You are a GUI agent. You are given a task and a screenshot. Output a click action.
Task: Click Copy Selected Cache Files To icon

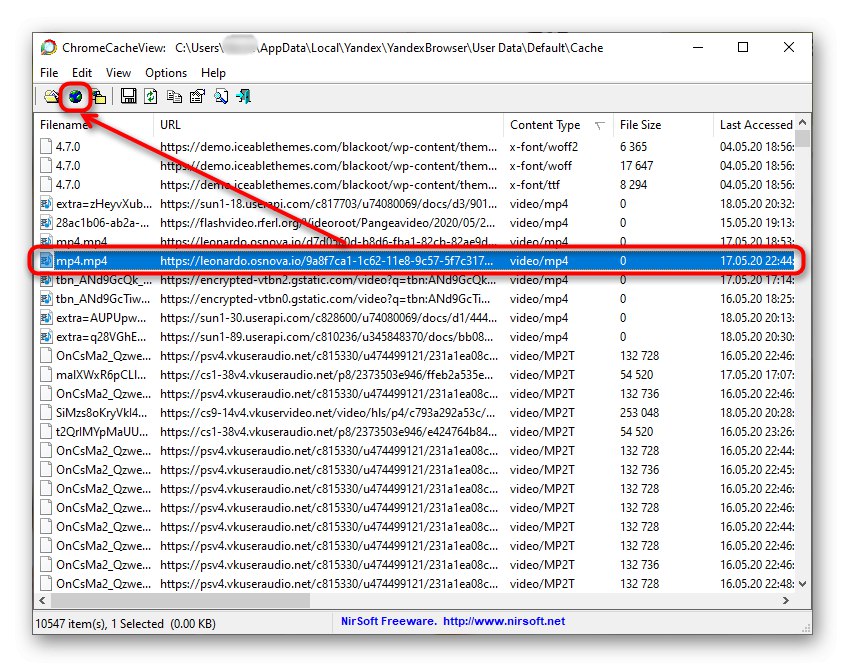tap(99, 97)
